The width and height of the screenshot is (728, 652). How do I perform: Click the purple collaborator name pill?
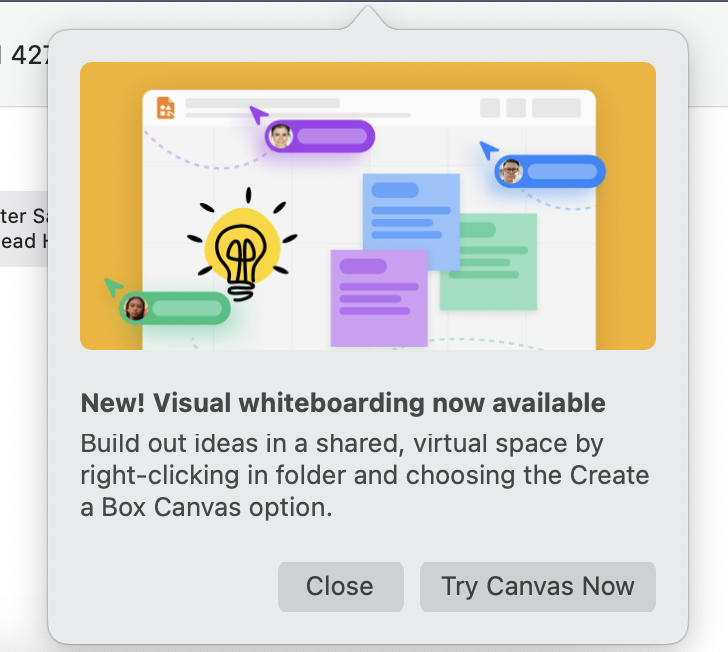[320, 137]
